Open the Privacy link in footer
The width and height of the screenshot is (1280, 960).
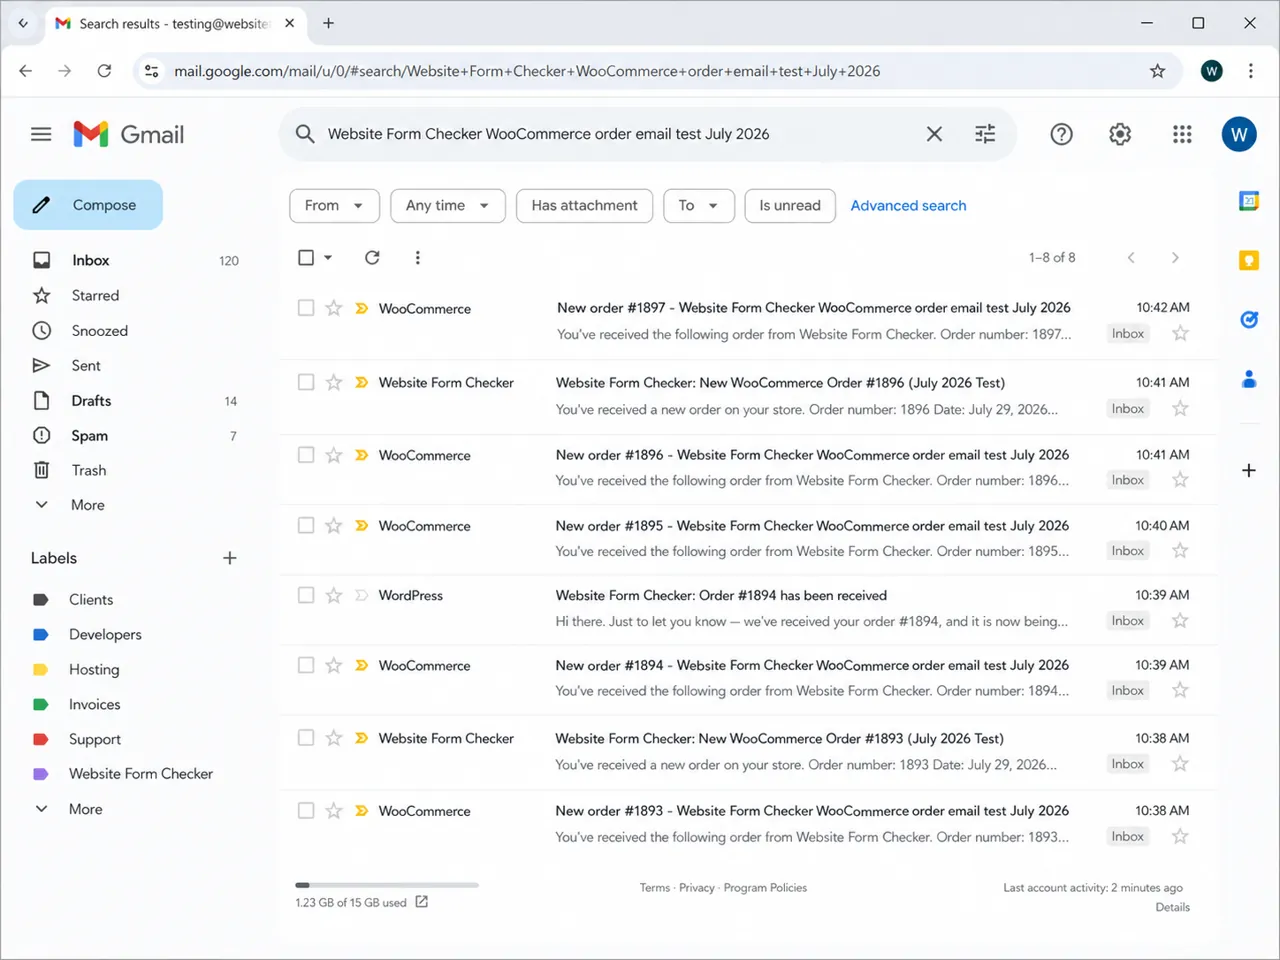(697, 887)
